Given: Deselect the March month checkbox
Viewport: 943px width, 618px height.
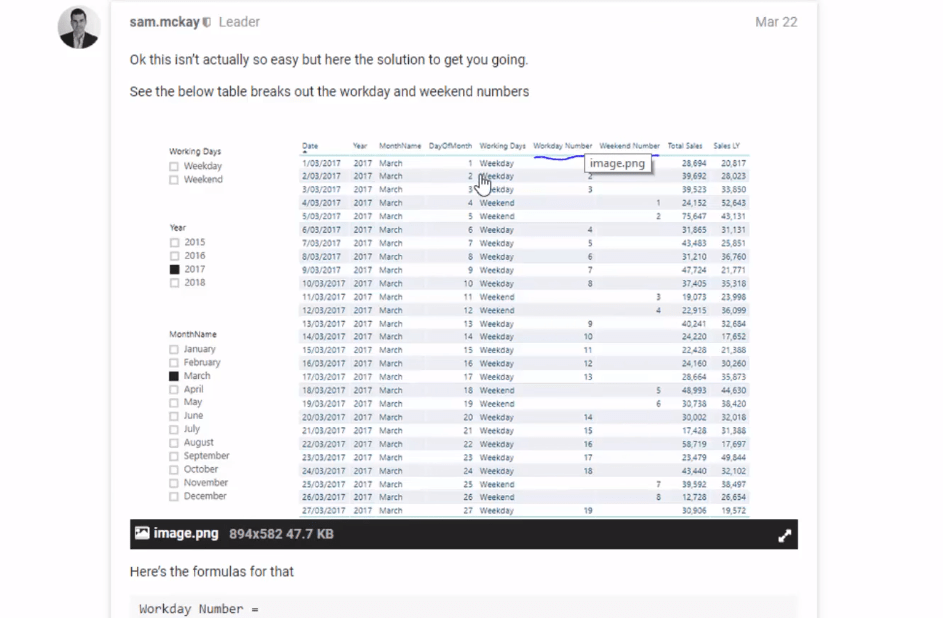Looking at the screenshot, I should 174,376.
